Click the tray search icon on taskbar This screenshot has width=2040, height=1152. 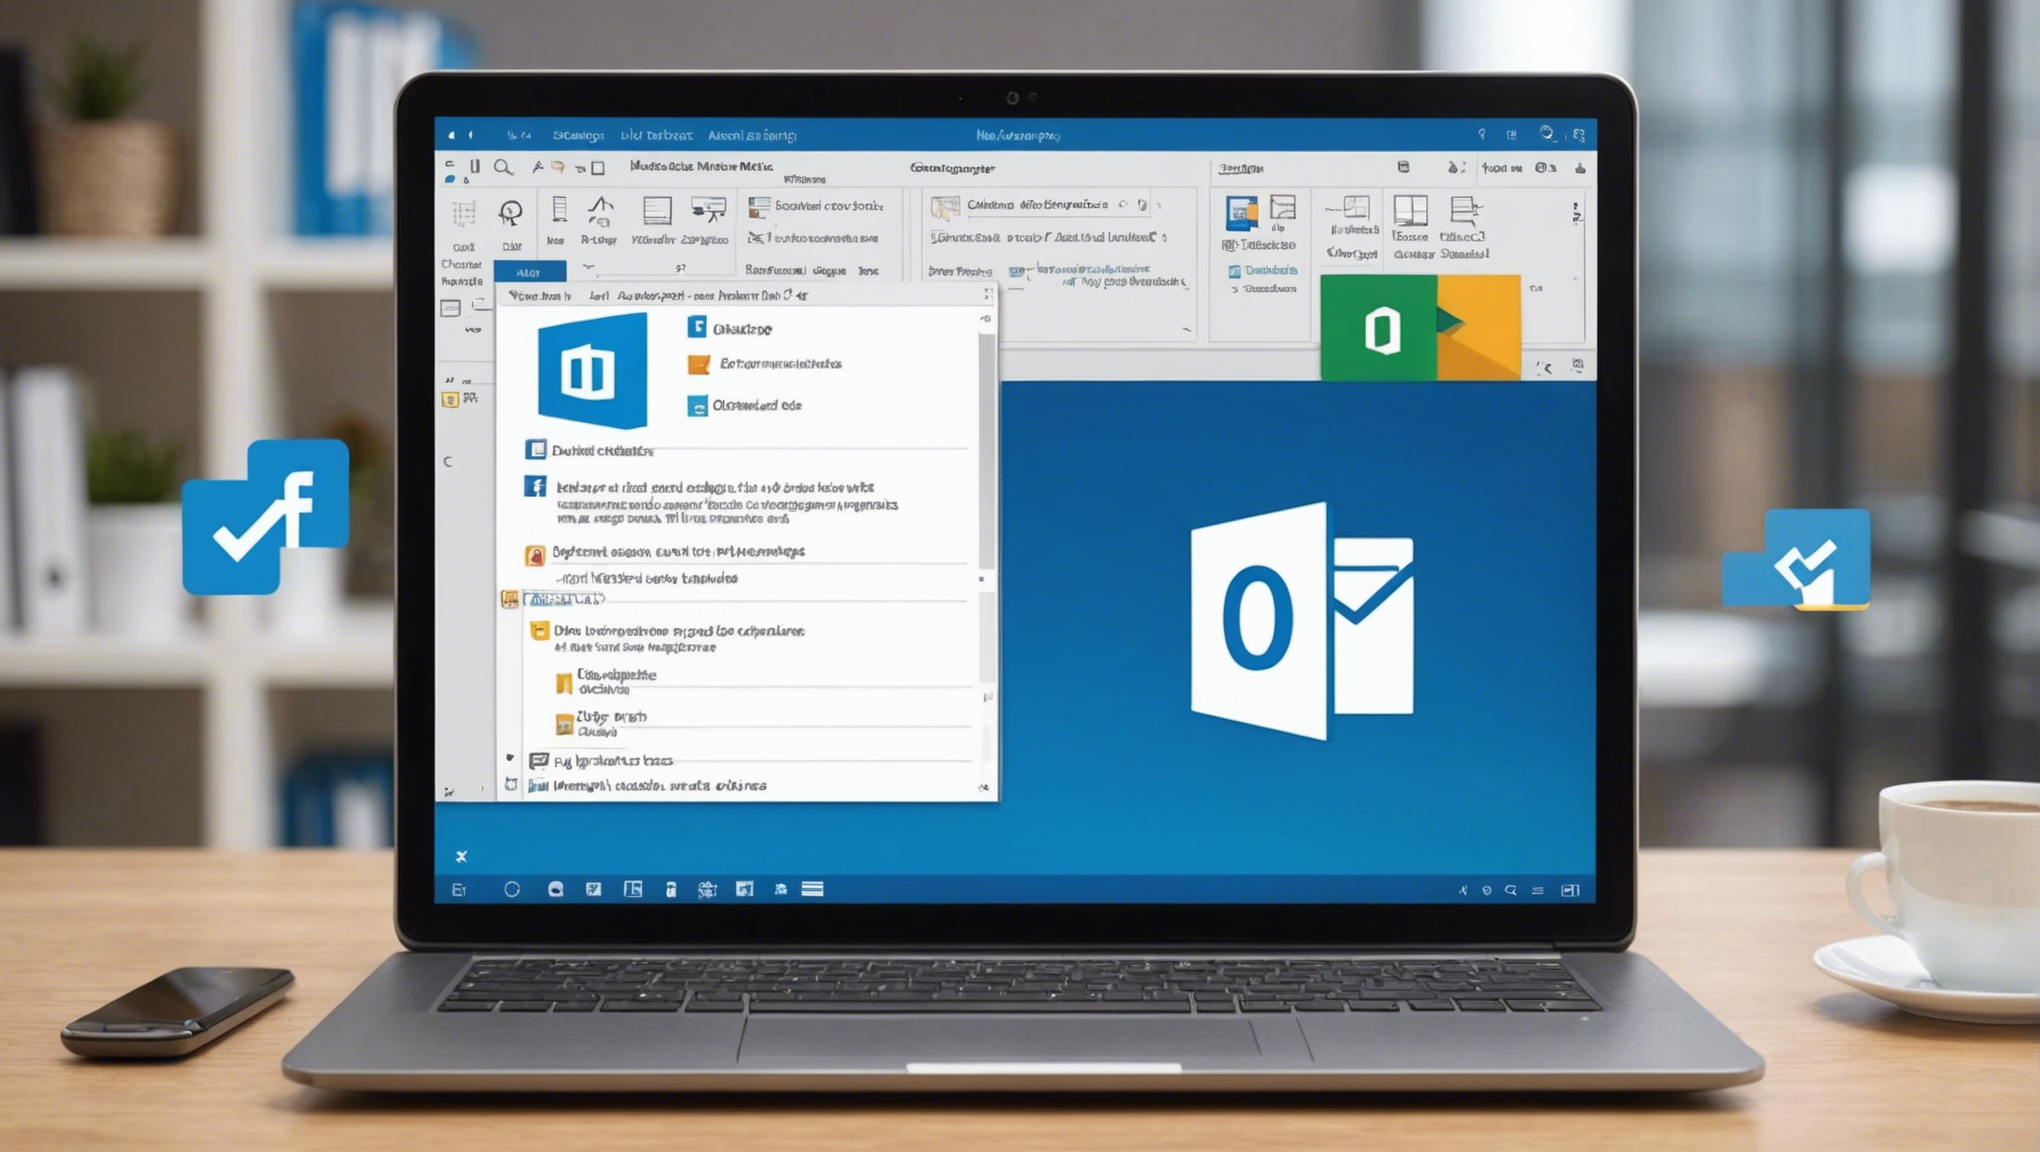click(1511, 890)
